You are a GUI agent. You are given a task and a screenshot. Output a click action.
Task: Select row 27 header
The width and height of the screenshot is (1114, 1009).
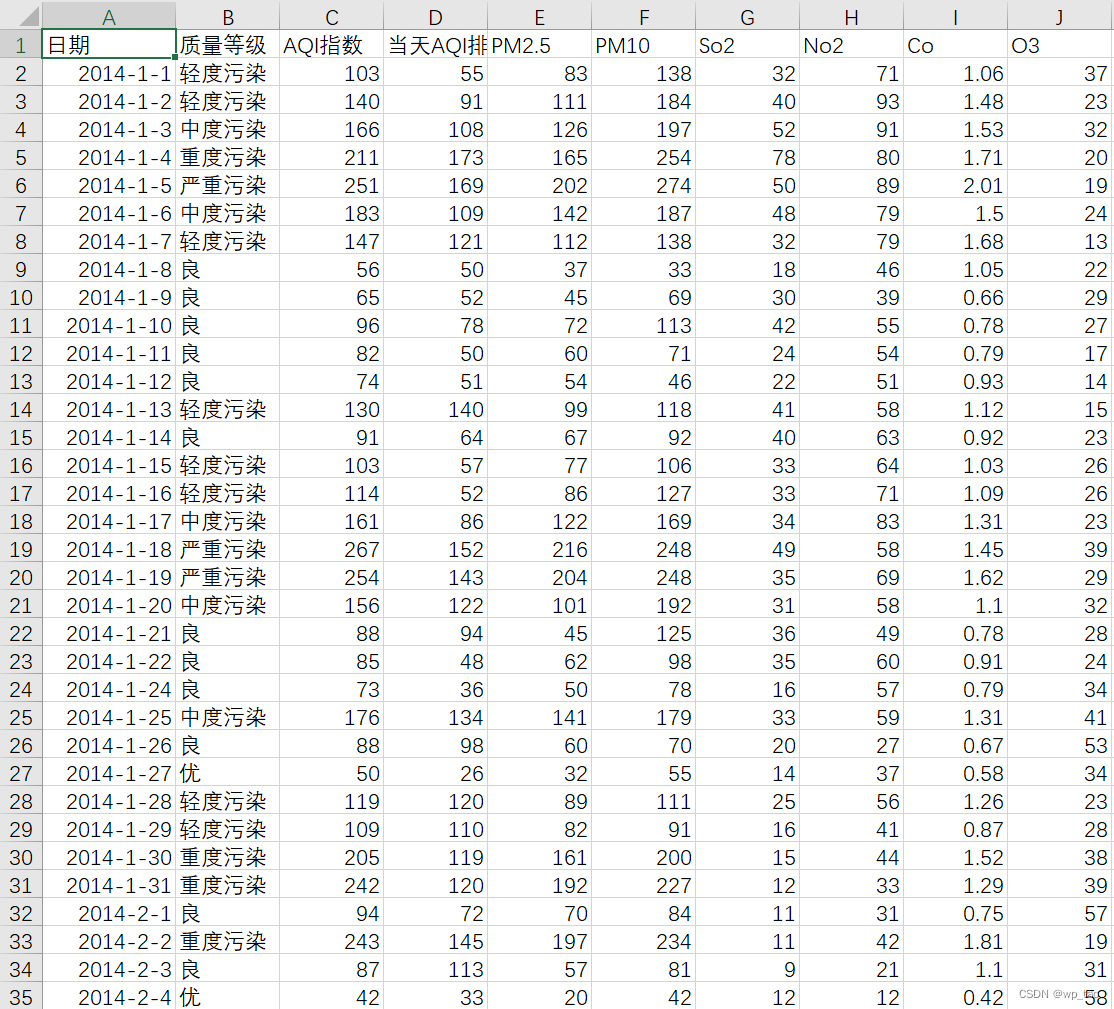[x=21, y=773]
